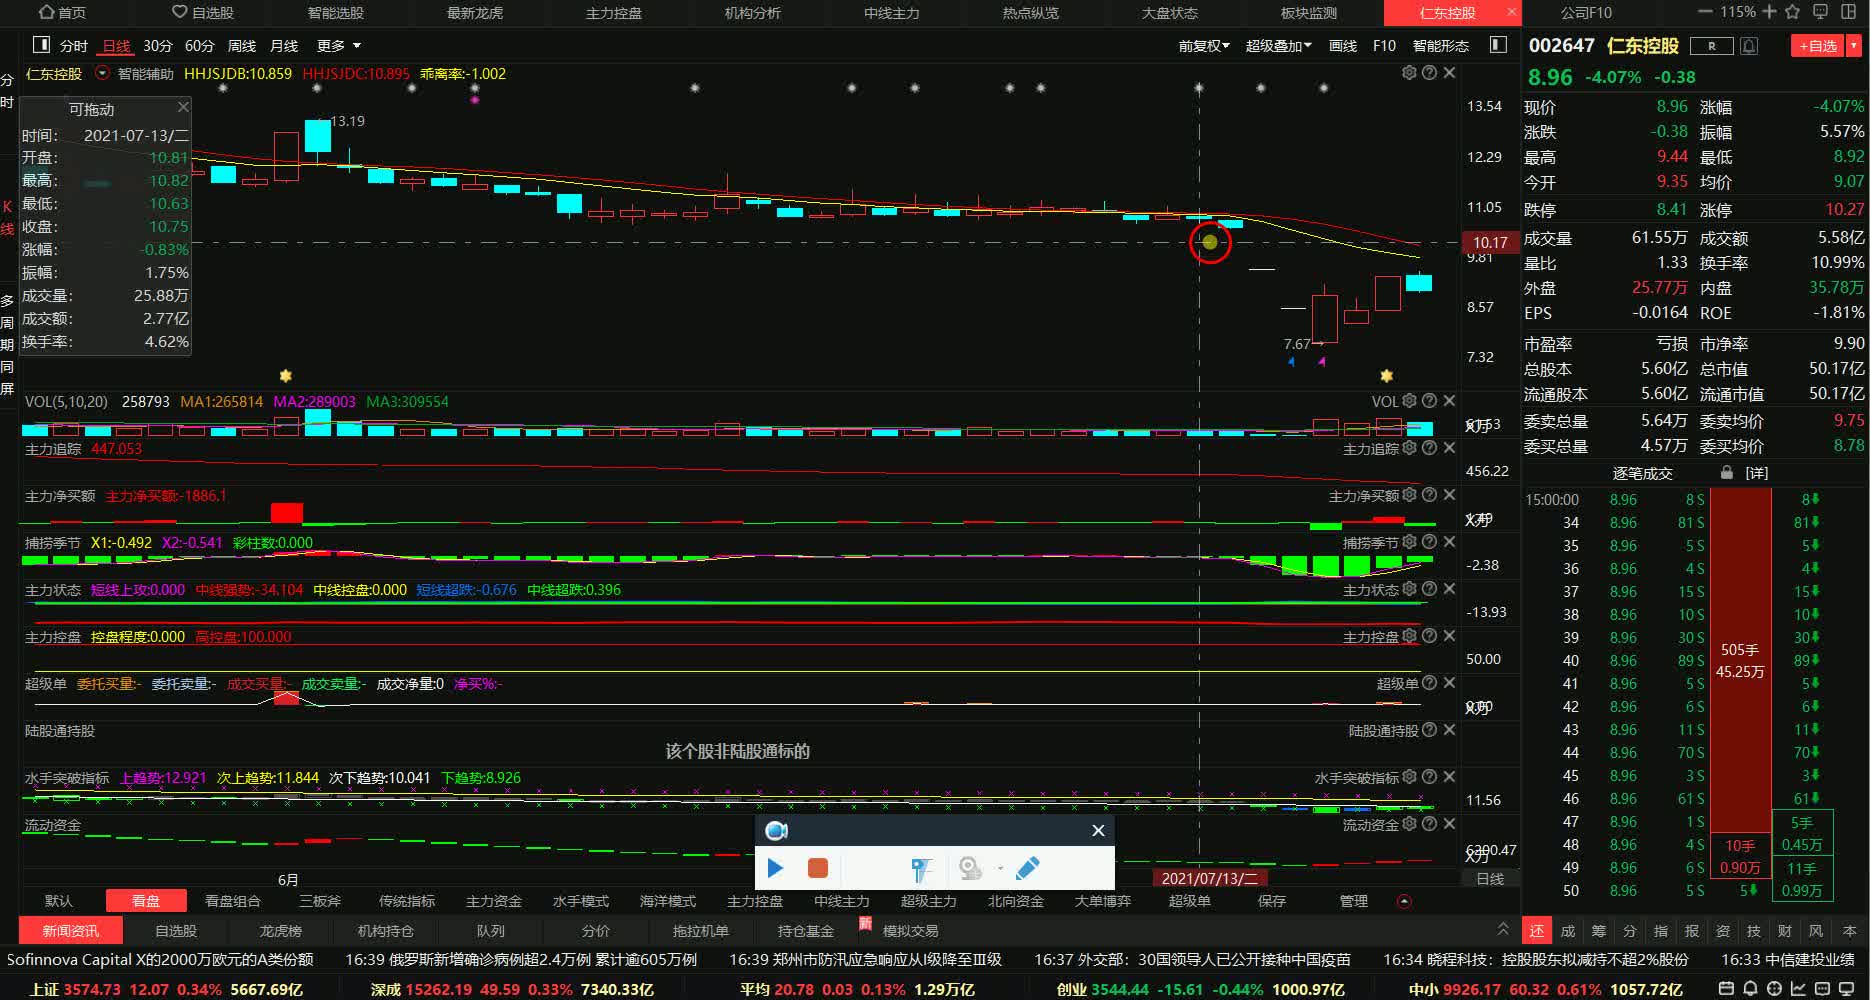The height and width of the screenshot is (1000, 1870).
Task: Select the 海洋模式 indicator template
Action: 668,901
